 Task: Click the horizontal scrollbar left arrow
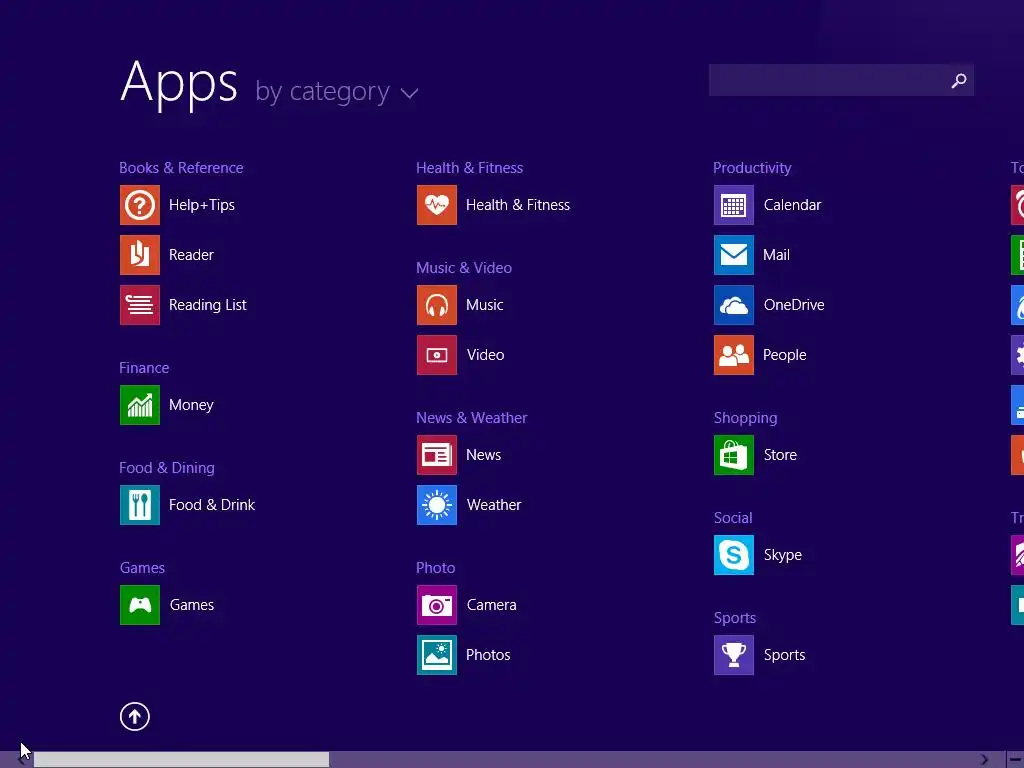(22, 760)
